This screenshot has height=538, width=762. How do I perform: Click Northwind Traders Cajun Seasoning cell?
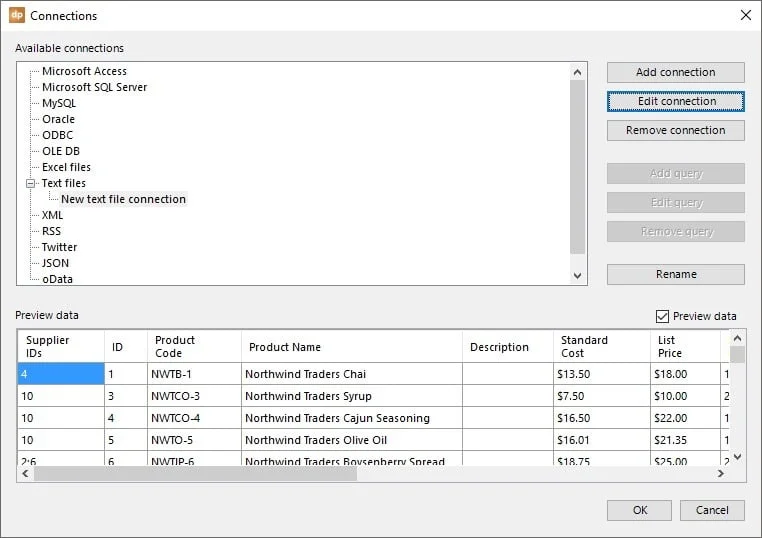pyautogui.click(x=352, y=417)
